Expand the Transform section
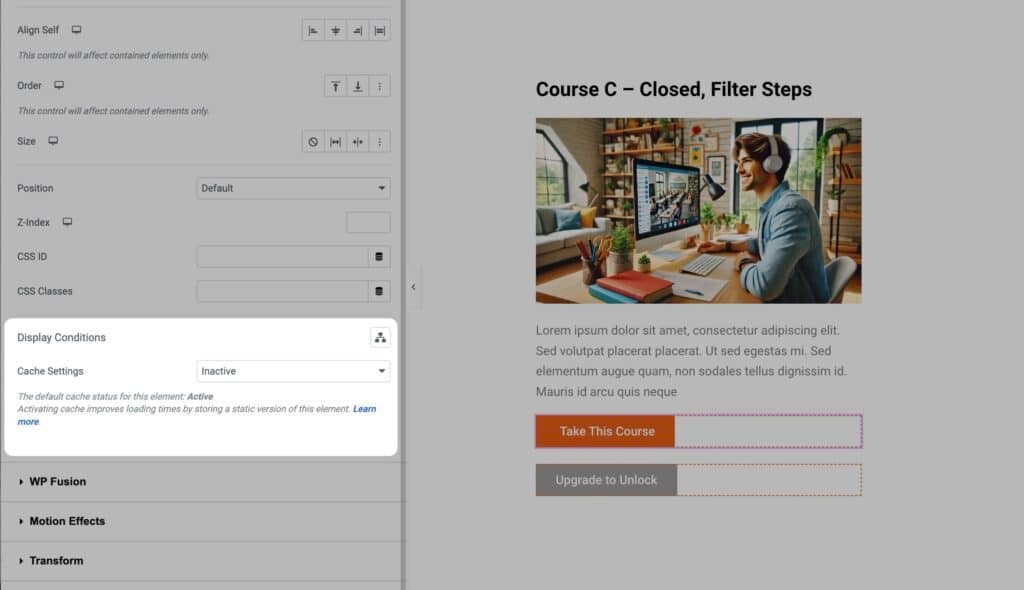1024x590 pixels. click(201, 561)
